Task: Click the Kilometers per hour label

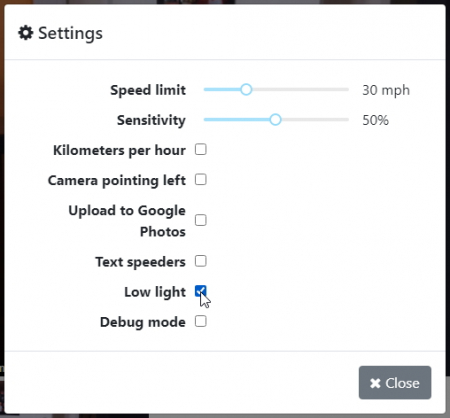Action: point(119,150)
